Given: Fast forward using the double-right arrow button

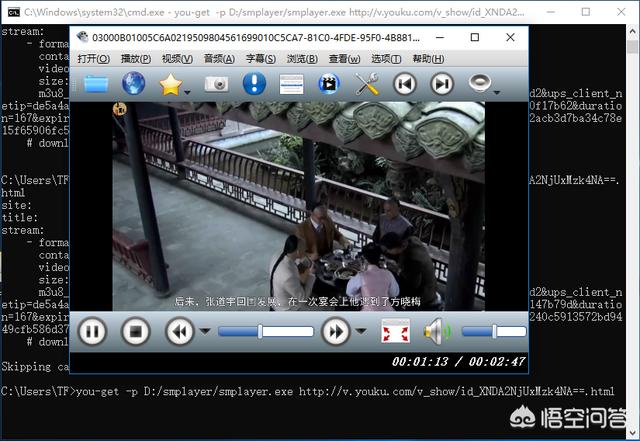Looking at the screenshot, I should coord(336,332).
